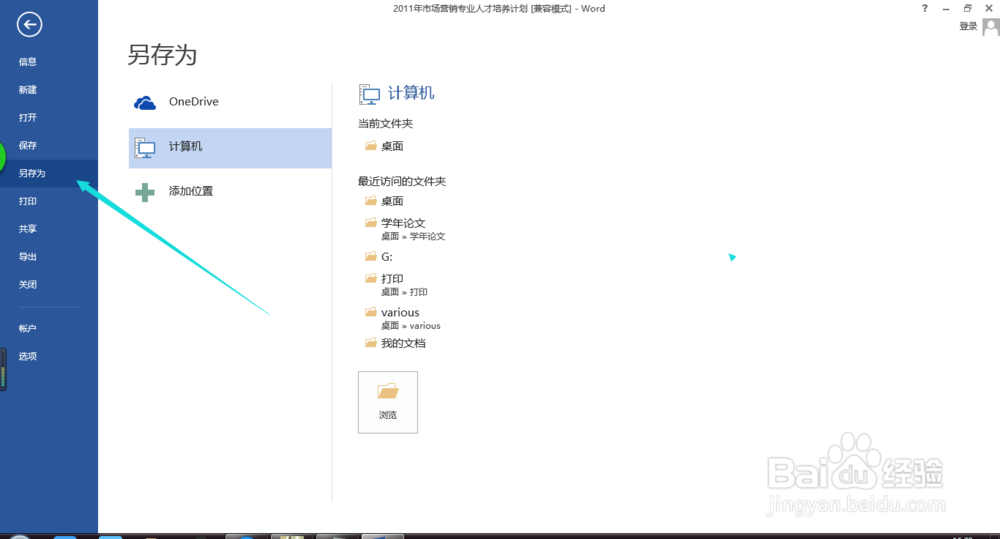The image size is (1000, 539).
Task: Select 另存为 in the sidebar
Action: (x=32, y=174)
